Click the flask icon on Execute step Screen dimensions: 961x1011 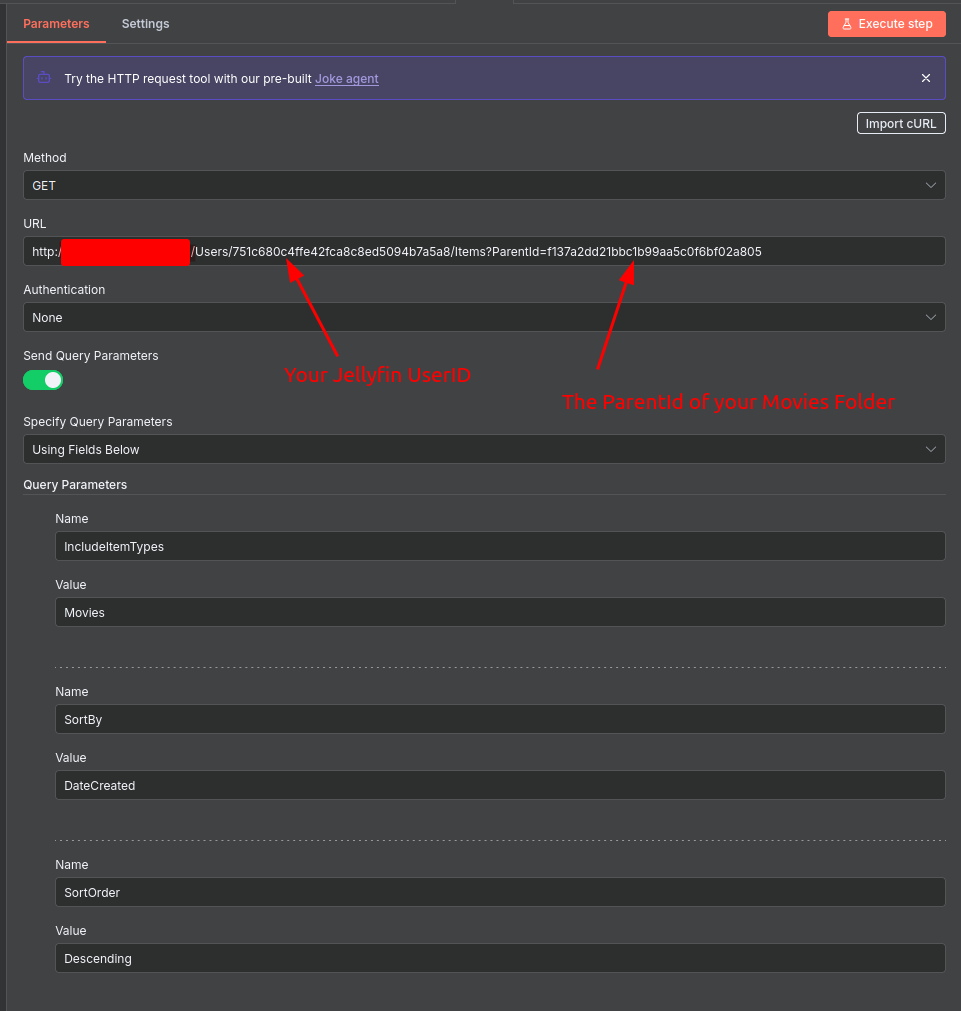coord(847,24)
